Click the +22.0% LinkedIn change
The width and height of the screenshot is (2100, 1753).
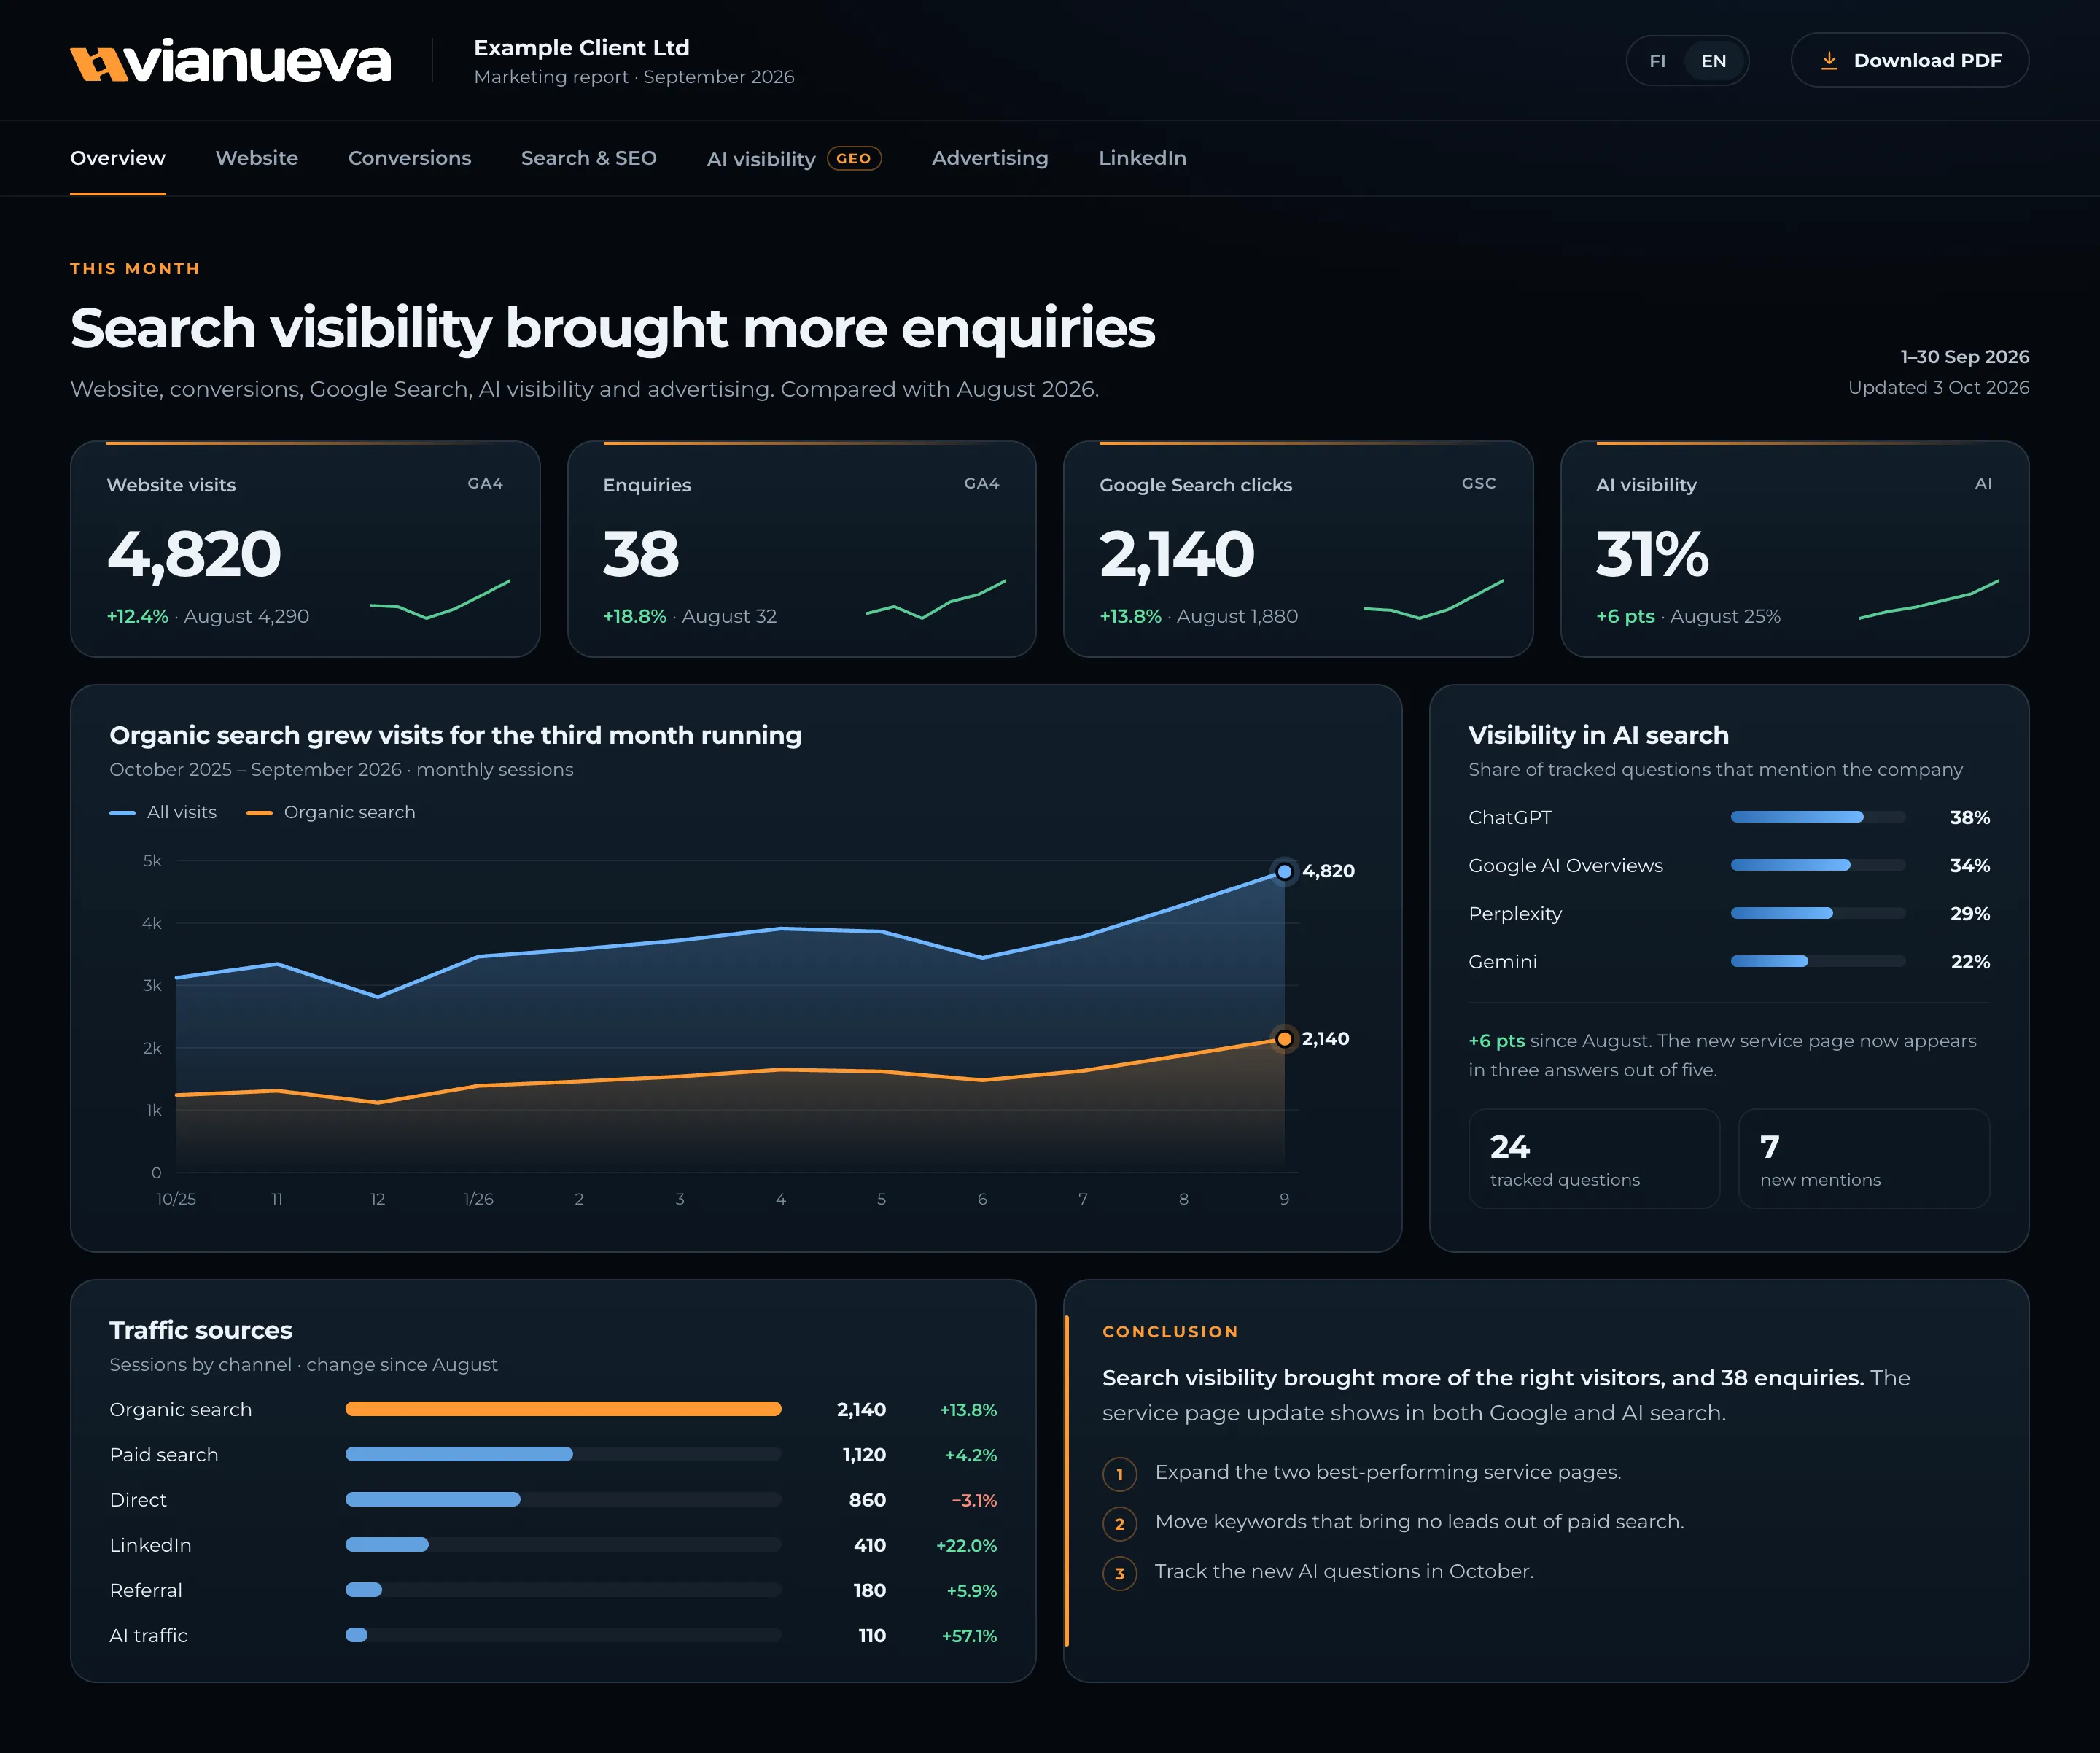coord(966,1545)
